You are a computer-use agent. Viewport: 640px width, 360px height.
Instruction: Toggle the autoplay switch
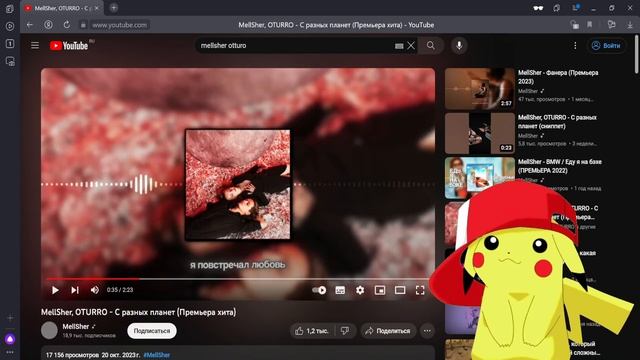pyautogui.click(x=319, y=290)
